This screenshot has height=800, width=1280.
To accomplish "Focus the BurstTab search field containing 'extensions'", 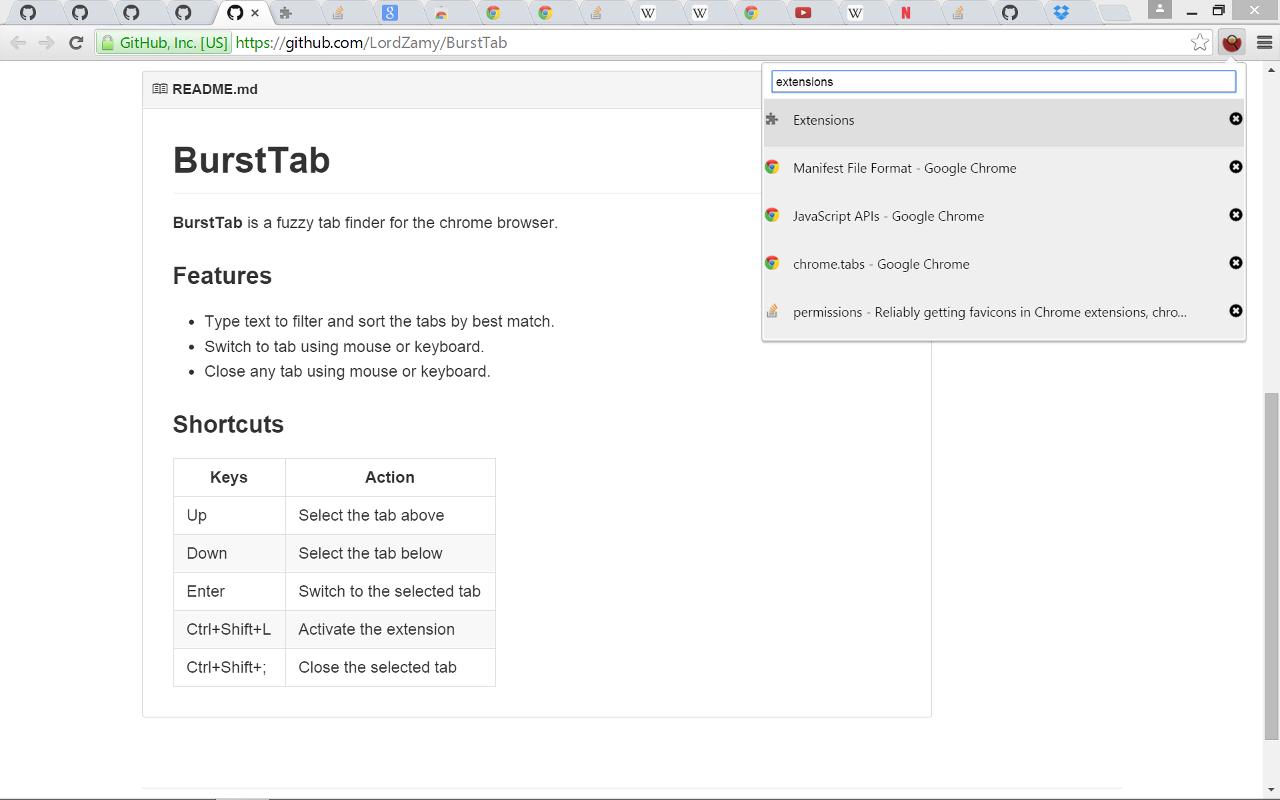I will [1004, 81].
